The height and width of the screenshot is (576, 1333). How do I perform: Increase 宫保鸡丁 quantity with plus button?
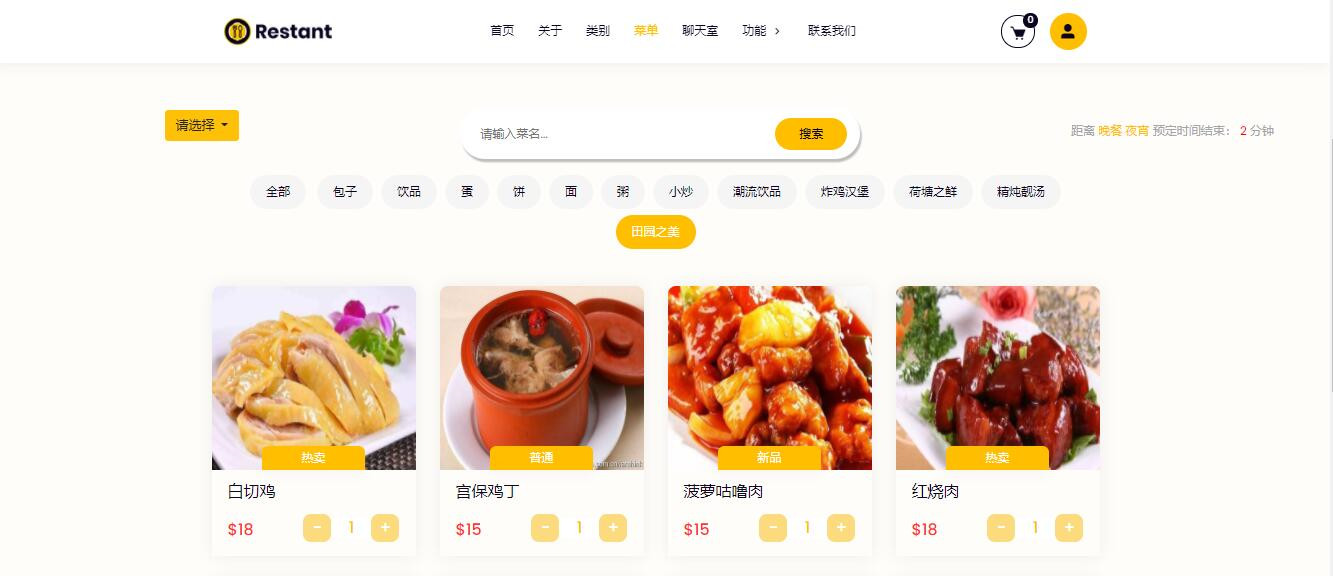point(613,528)
